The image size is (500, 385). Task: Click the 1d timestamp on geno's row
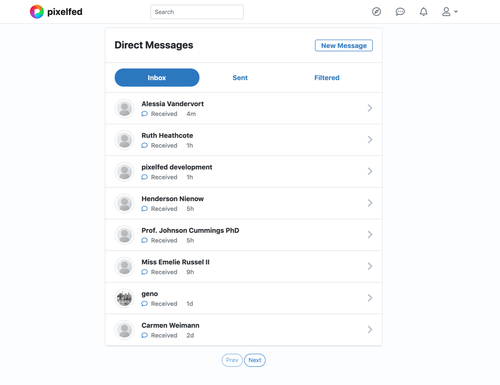click(x=190, y=304)
